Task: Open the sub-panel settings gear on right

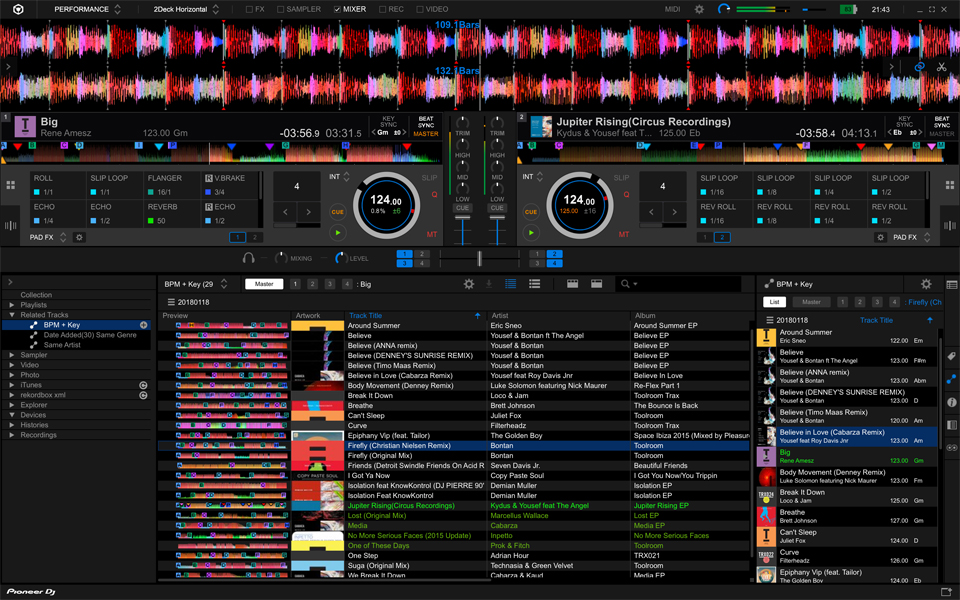Action: tap(926, 283)
